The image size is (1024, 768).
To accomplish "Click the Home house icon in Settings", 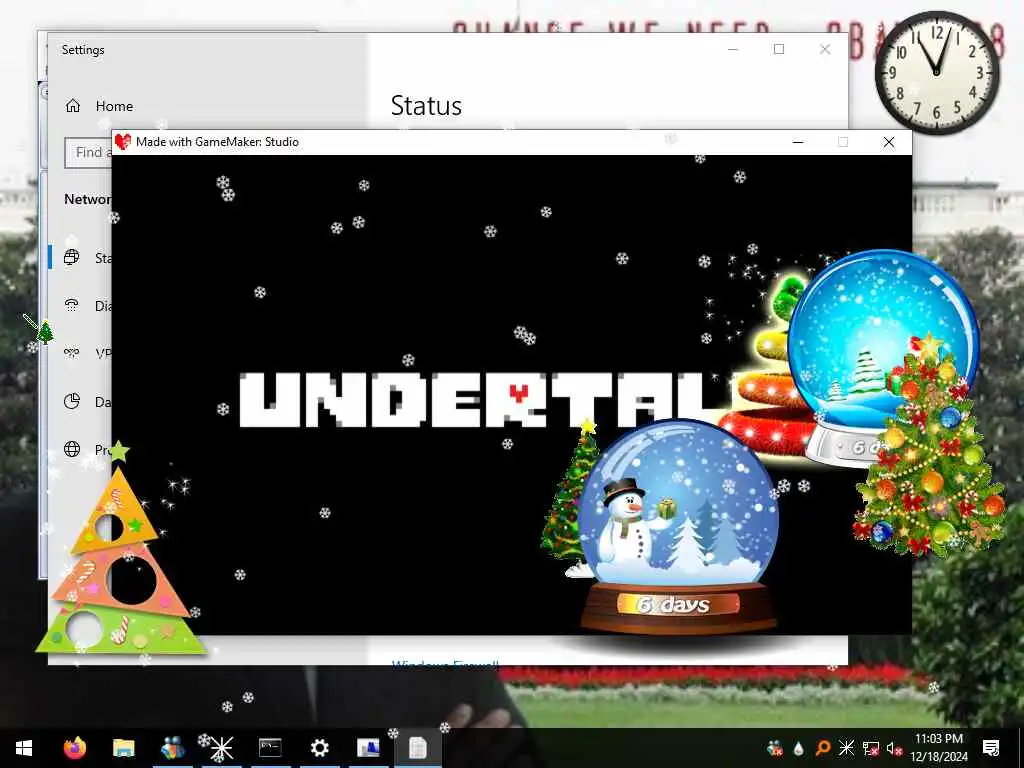I will [73, 106].
